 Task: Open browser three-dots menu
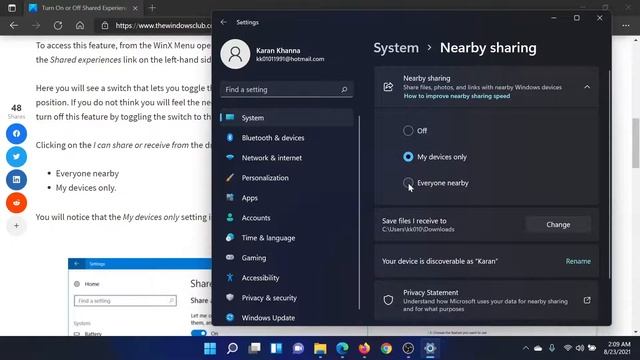[x=626, y=25]
